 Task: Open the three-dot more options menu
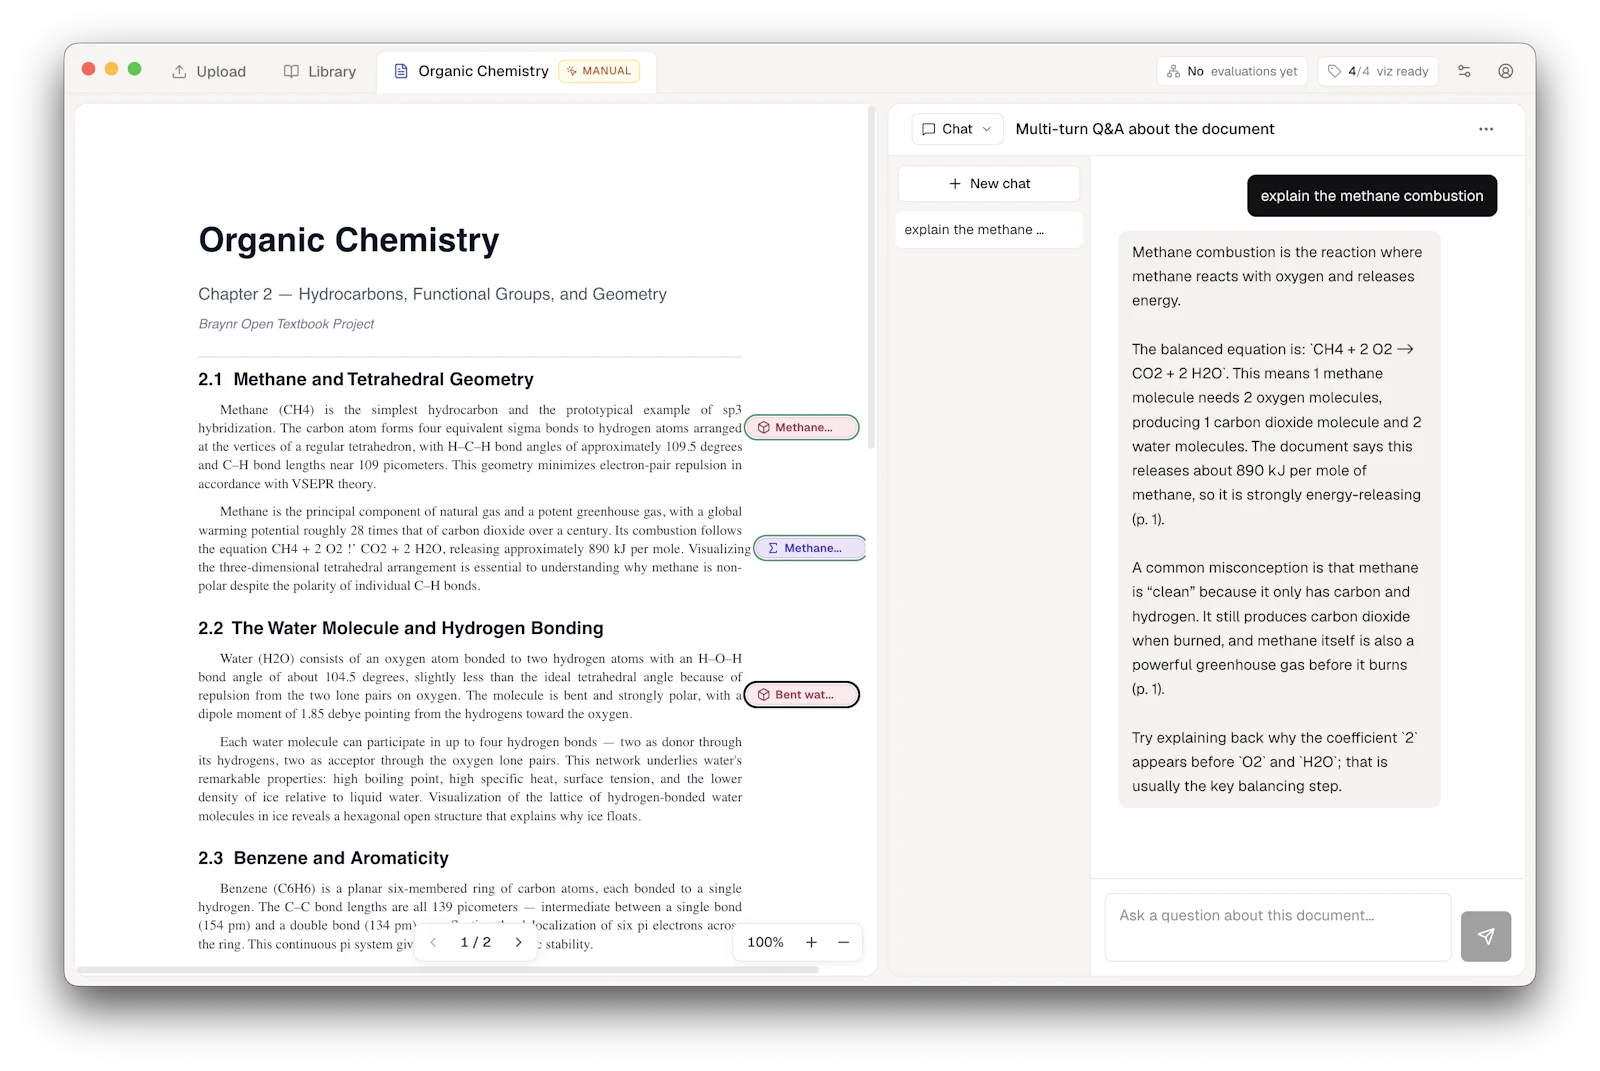[x=1486, y=129]
